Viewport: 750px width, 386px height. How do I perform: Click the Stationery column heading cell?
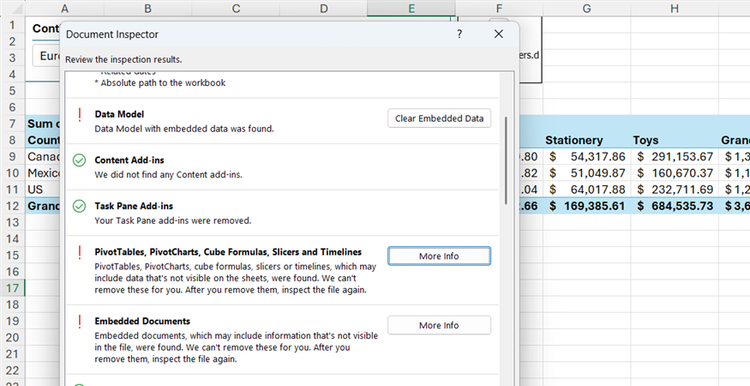point(586,140)
